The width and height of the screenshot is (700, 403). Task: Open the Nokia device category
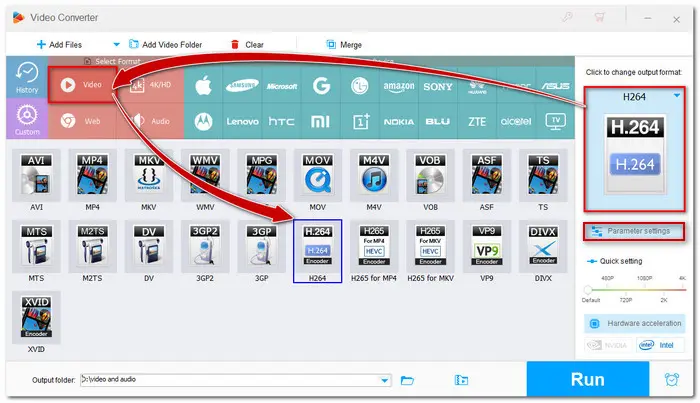coord(399,121)
